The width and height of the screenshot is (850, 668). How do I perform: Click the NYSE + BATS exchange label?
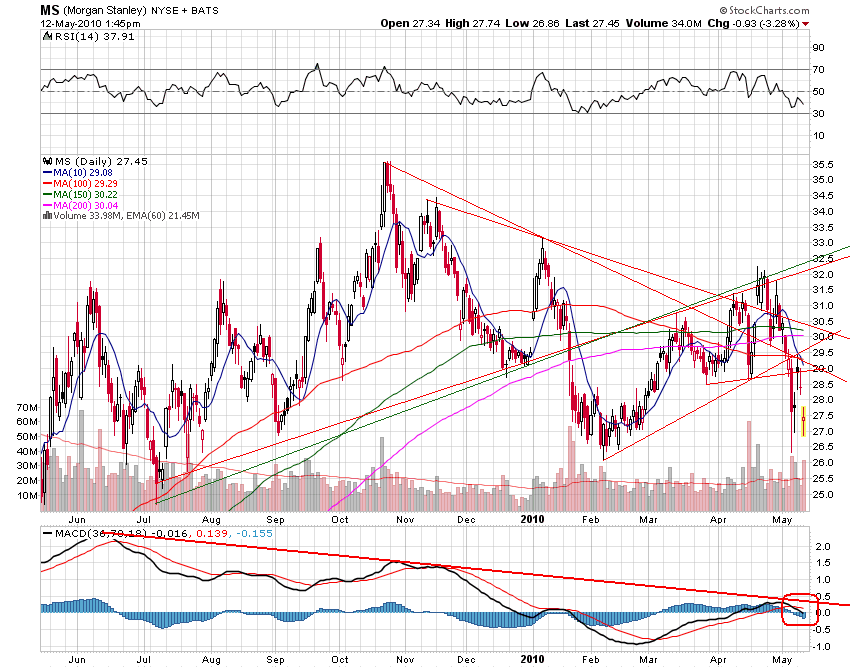tap(184, 11)
